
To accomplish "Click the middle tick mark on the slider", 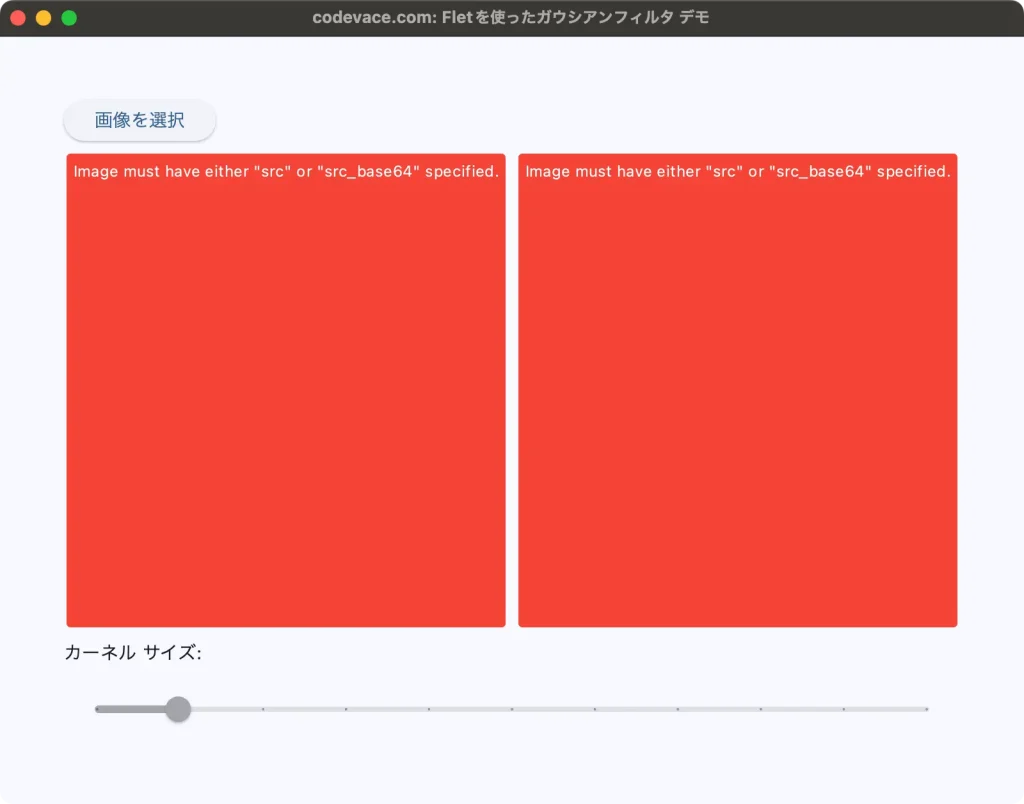I will (x=514, y=709).
